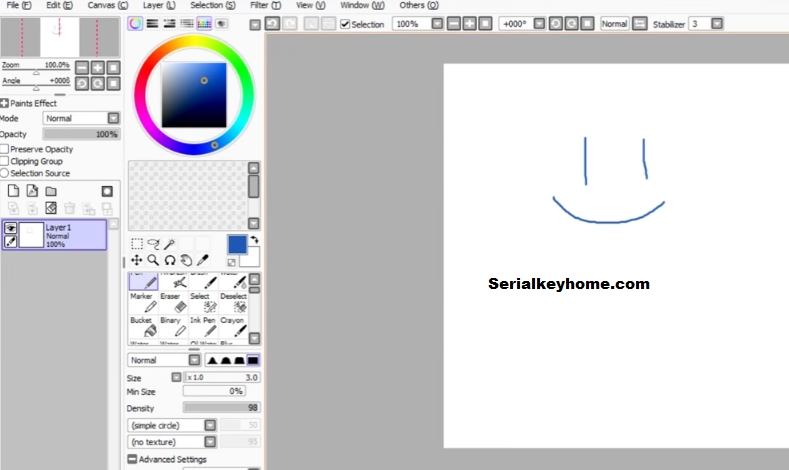Open the Others menu
Screen dimensions: 789x470
[x=419, y=5]
